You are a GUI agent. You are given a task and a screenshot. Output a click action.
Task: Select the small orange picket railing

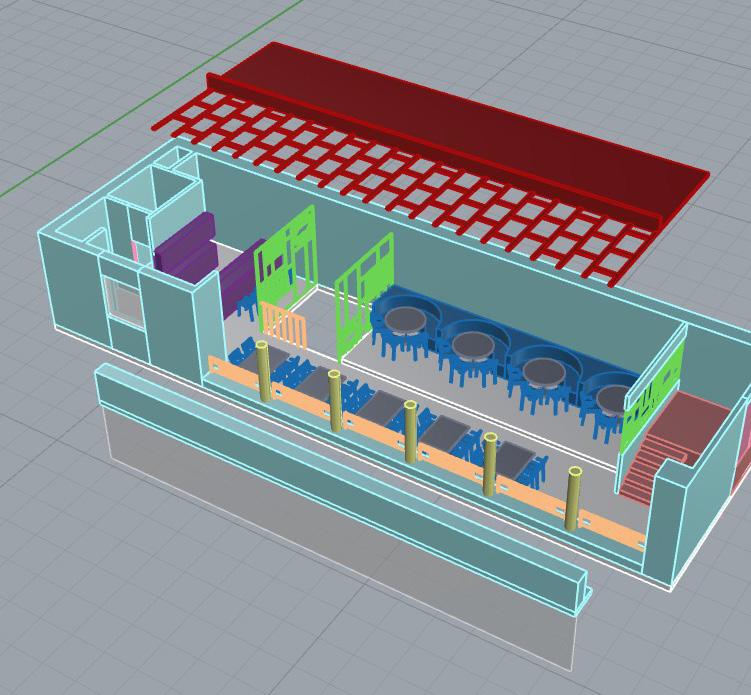point(284,326)
